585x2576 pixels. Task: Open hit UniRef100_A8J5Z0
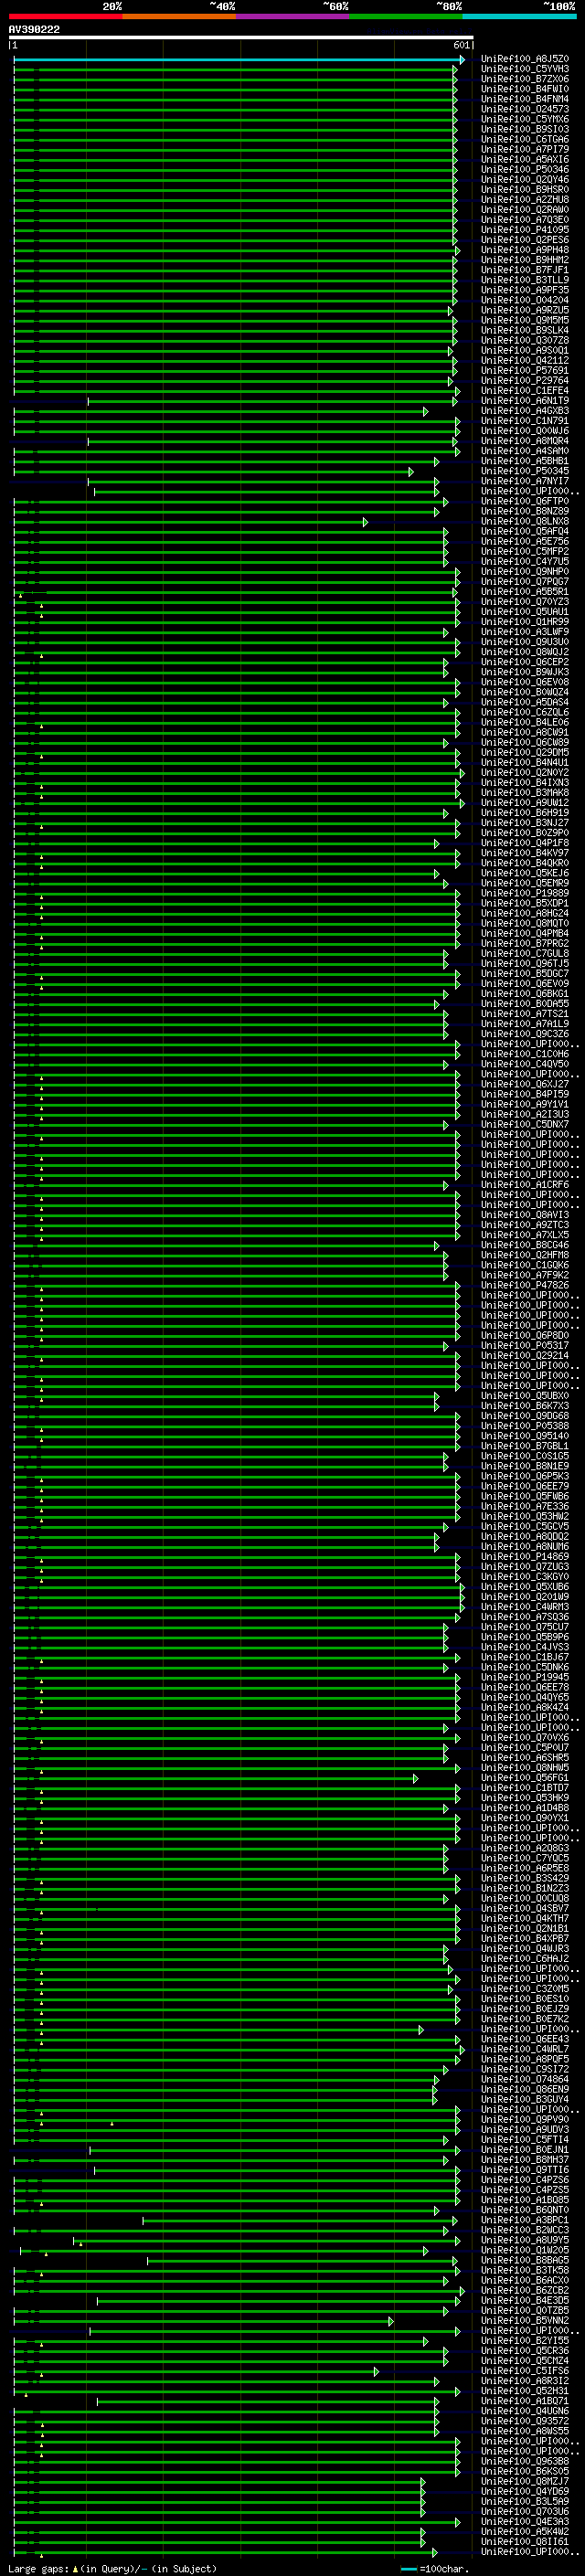[x=525, y=59]
